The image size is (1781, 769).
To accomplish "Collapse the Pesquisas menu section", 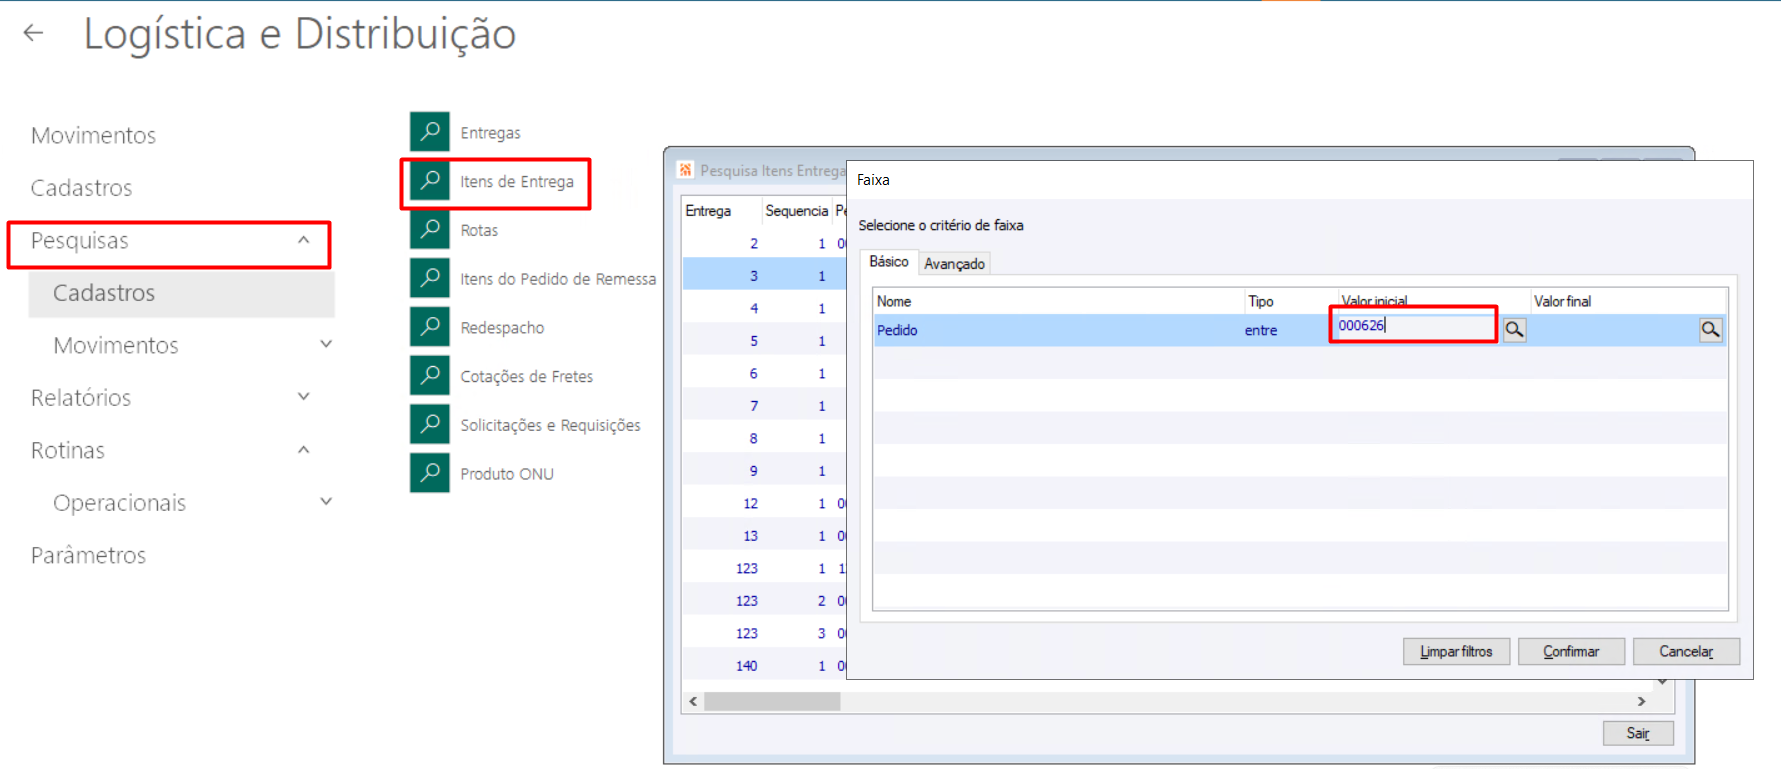I will (x=304, y=241).
